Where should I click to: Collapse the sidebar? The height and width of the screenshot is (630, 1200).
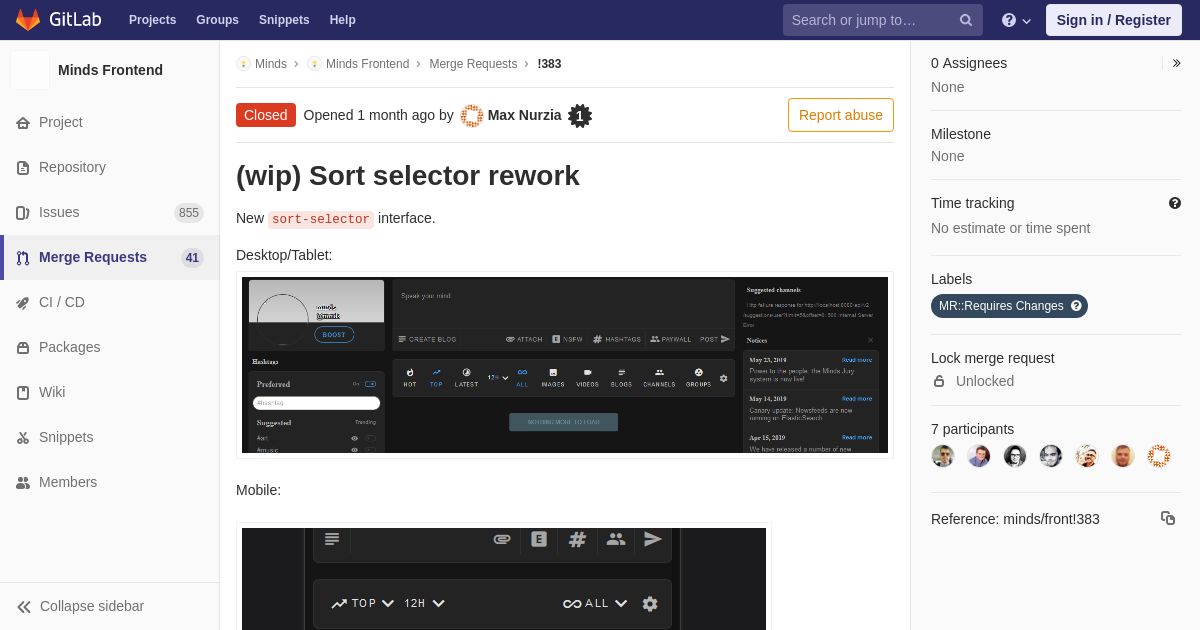(110, 606)
